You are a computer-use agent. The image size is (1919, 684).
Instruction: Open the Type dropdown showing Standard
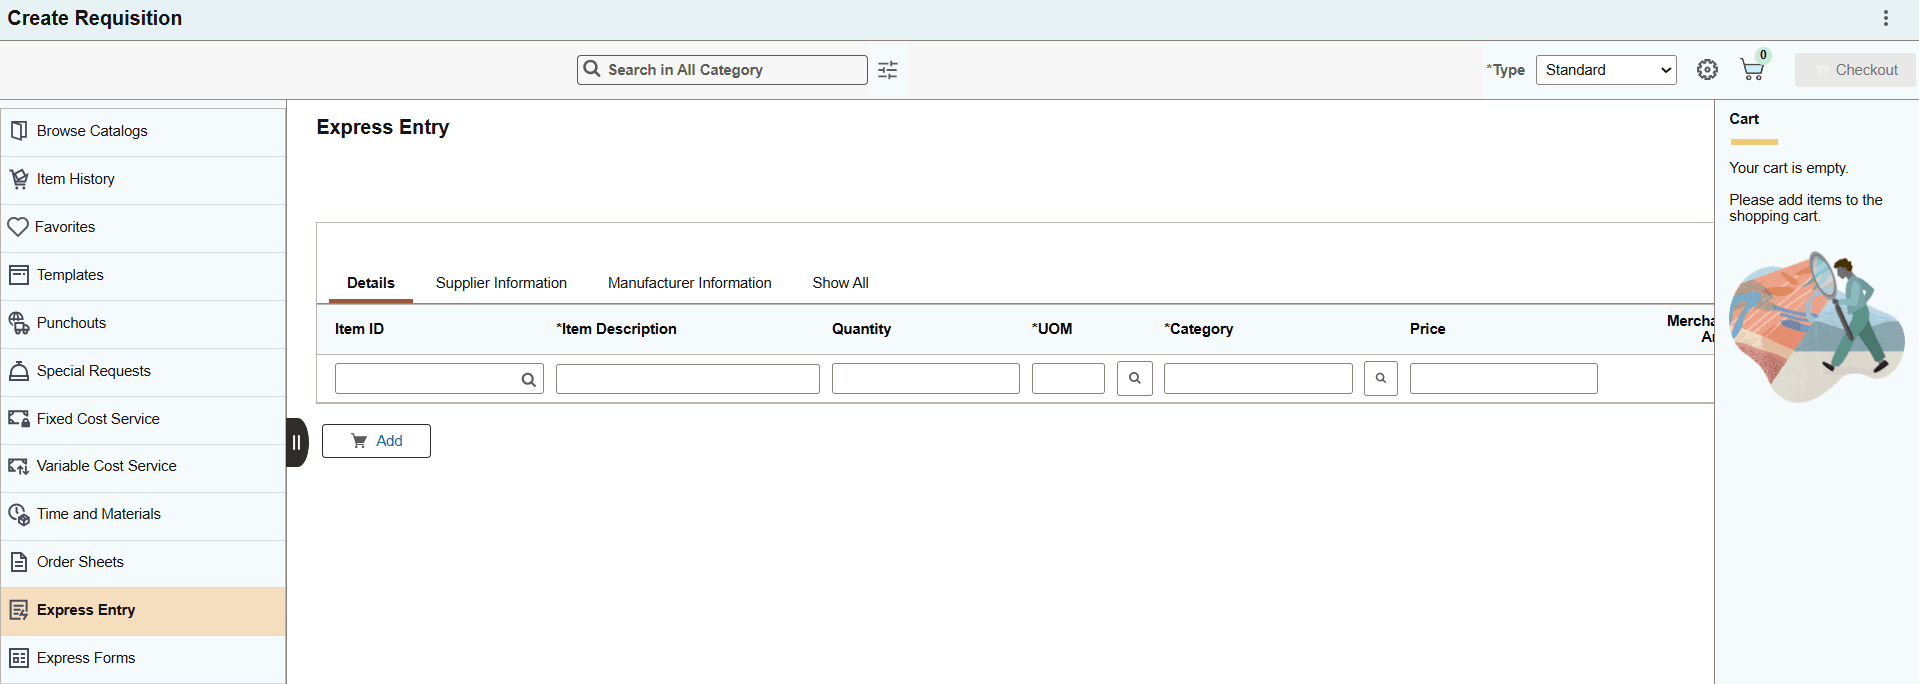[1606, 70]
